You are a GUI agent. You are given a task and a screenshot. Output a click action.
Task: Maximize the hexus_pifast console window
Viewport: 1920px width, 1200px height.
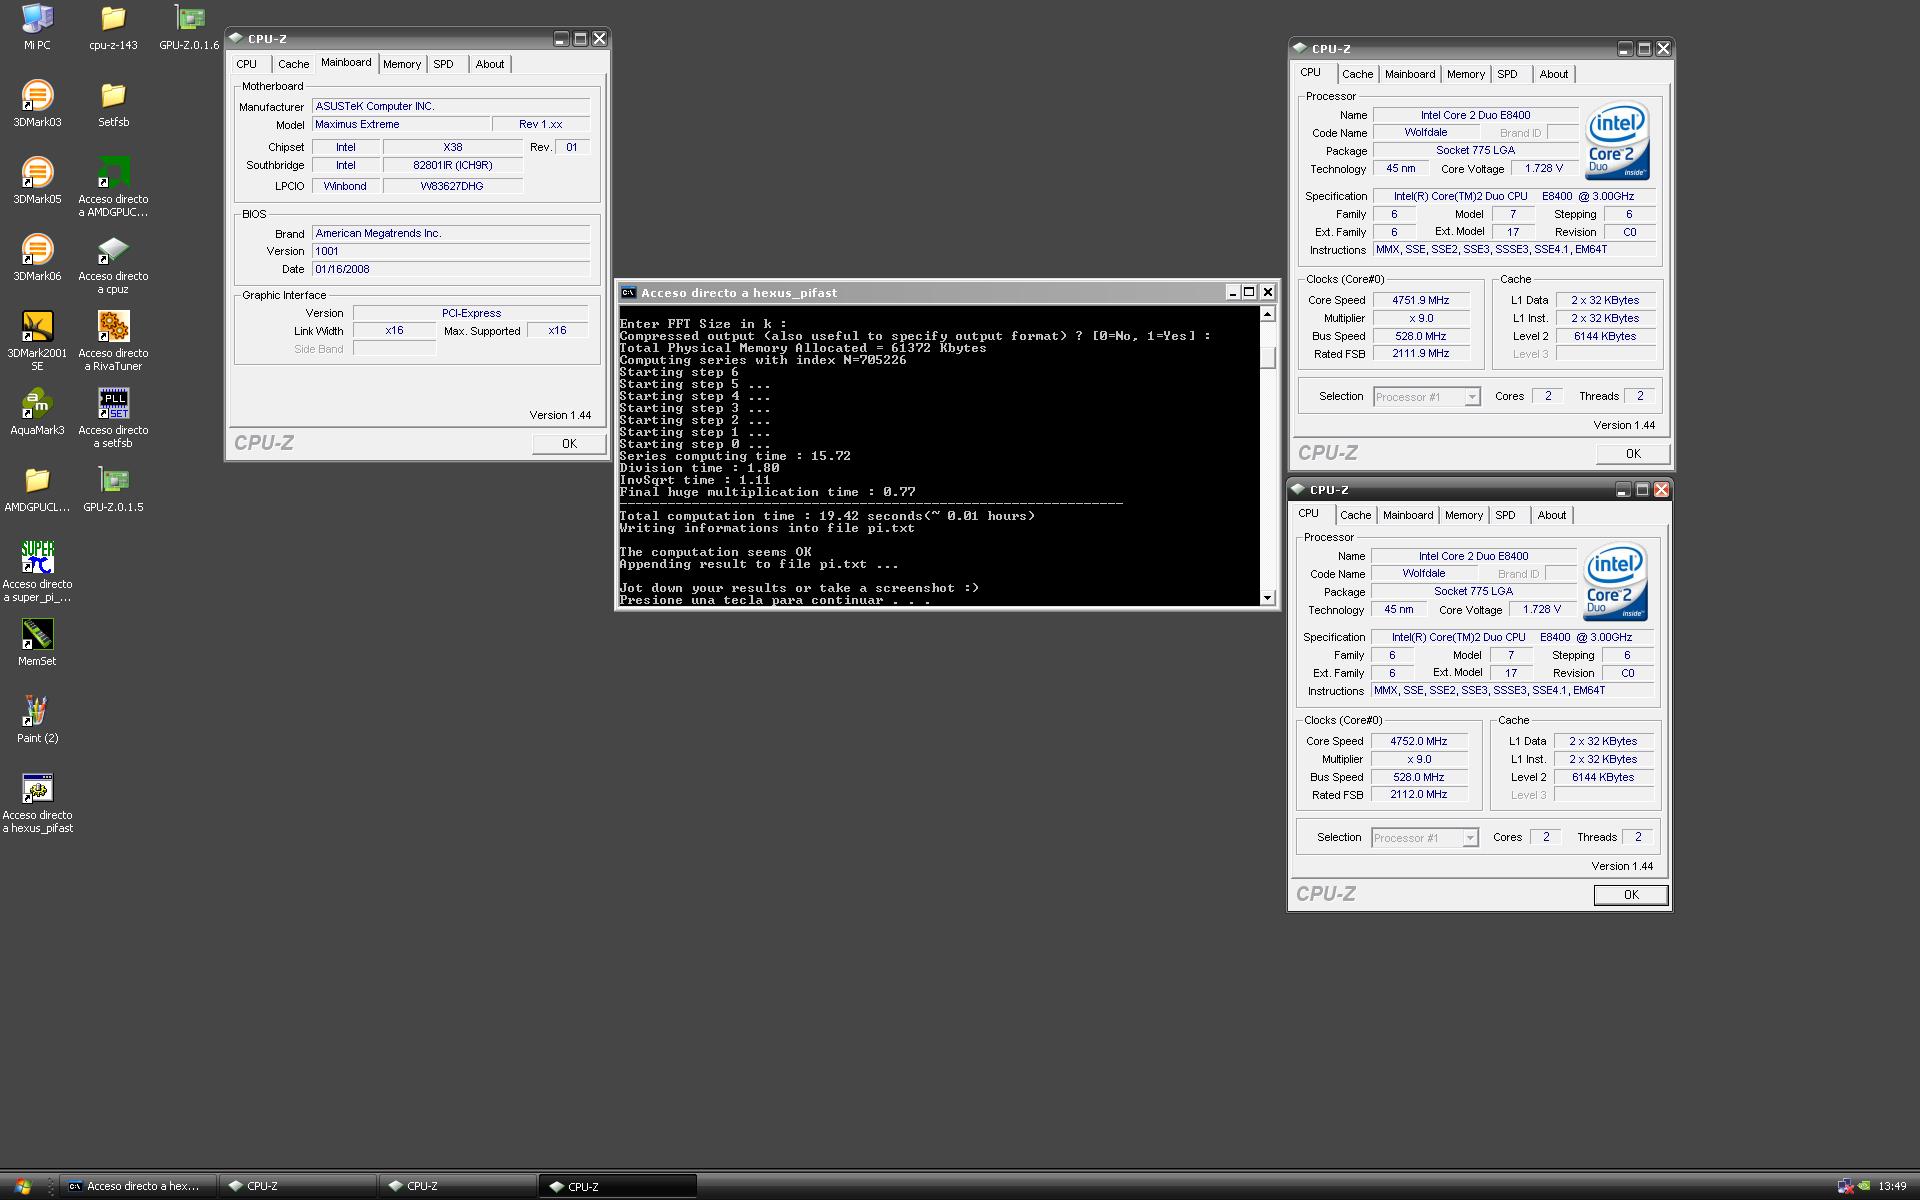(x=1249, y=292)
